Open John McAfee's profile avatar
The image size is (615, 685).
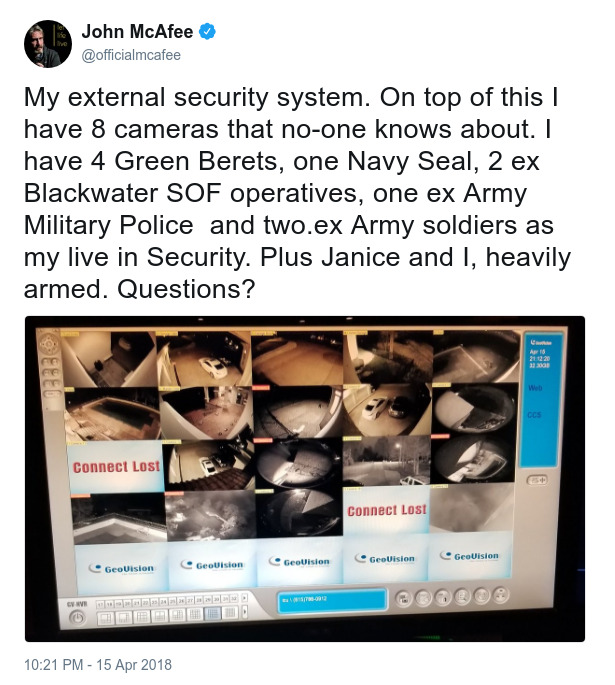[x=48, y=44]
